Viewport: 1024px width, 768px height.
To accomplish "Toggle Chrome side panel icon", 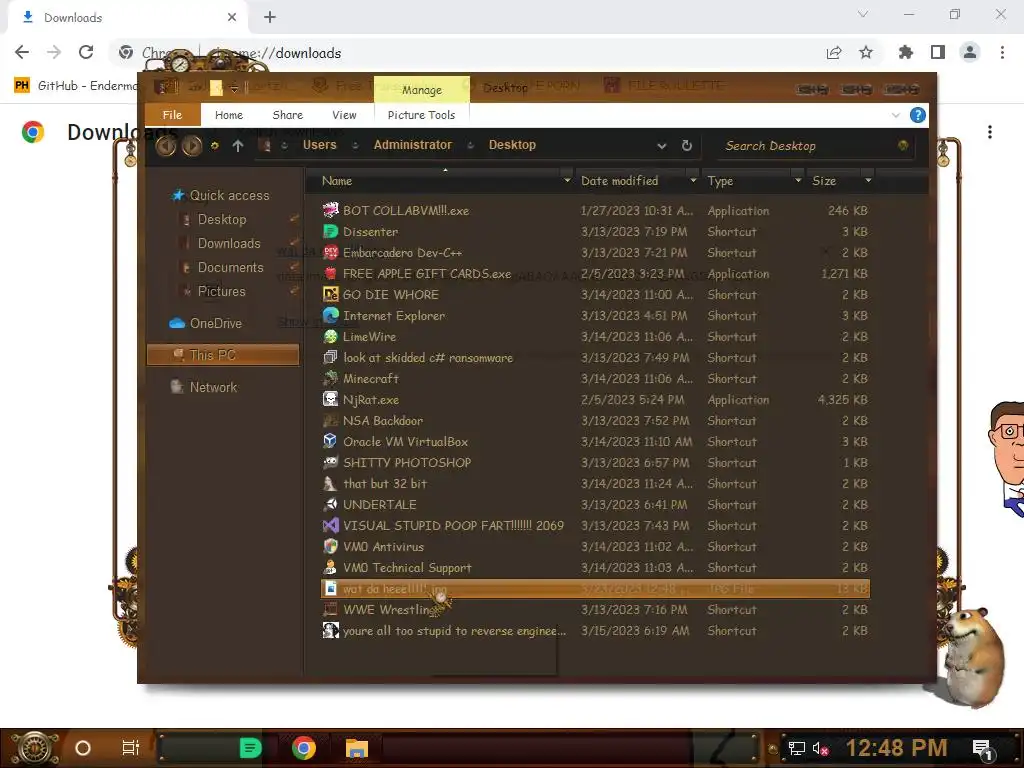I will click(x=938, y=52).
